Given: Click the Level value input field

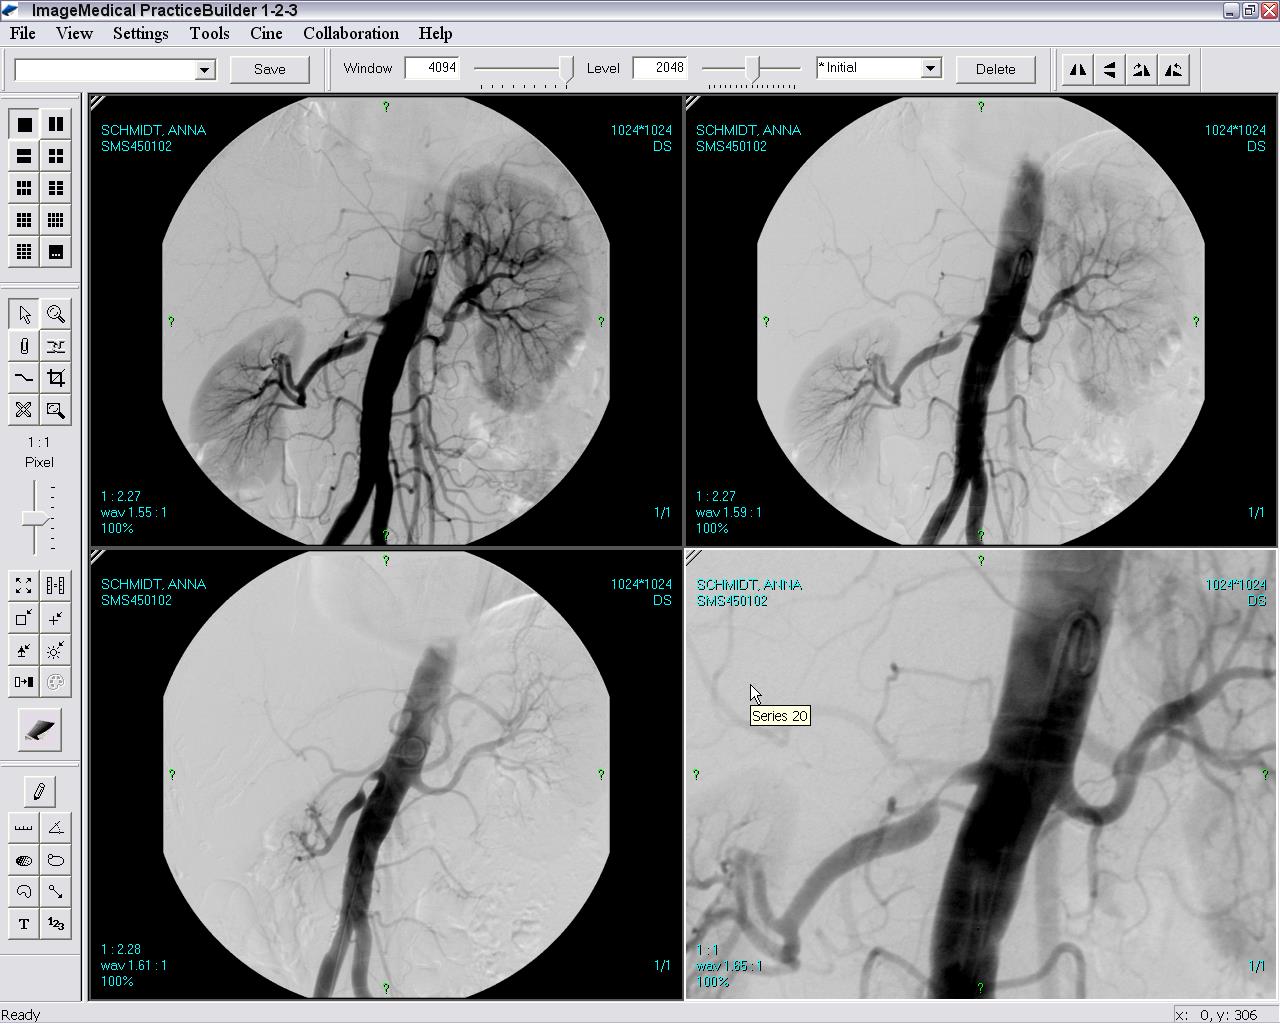Looking at the screenshot, I should tap(660, 68).
